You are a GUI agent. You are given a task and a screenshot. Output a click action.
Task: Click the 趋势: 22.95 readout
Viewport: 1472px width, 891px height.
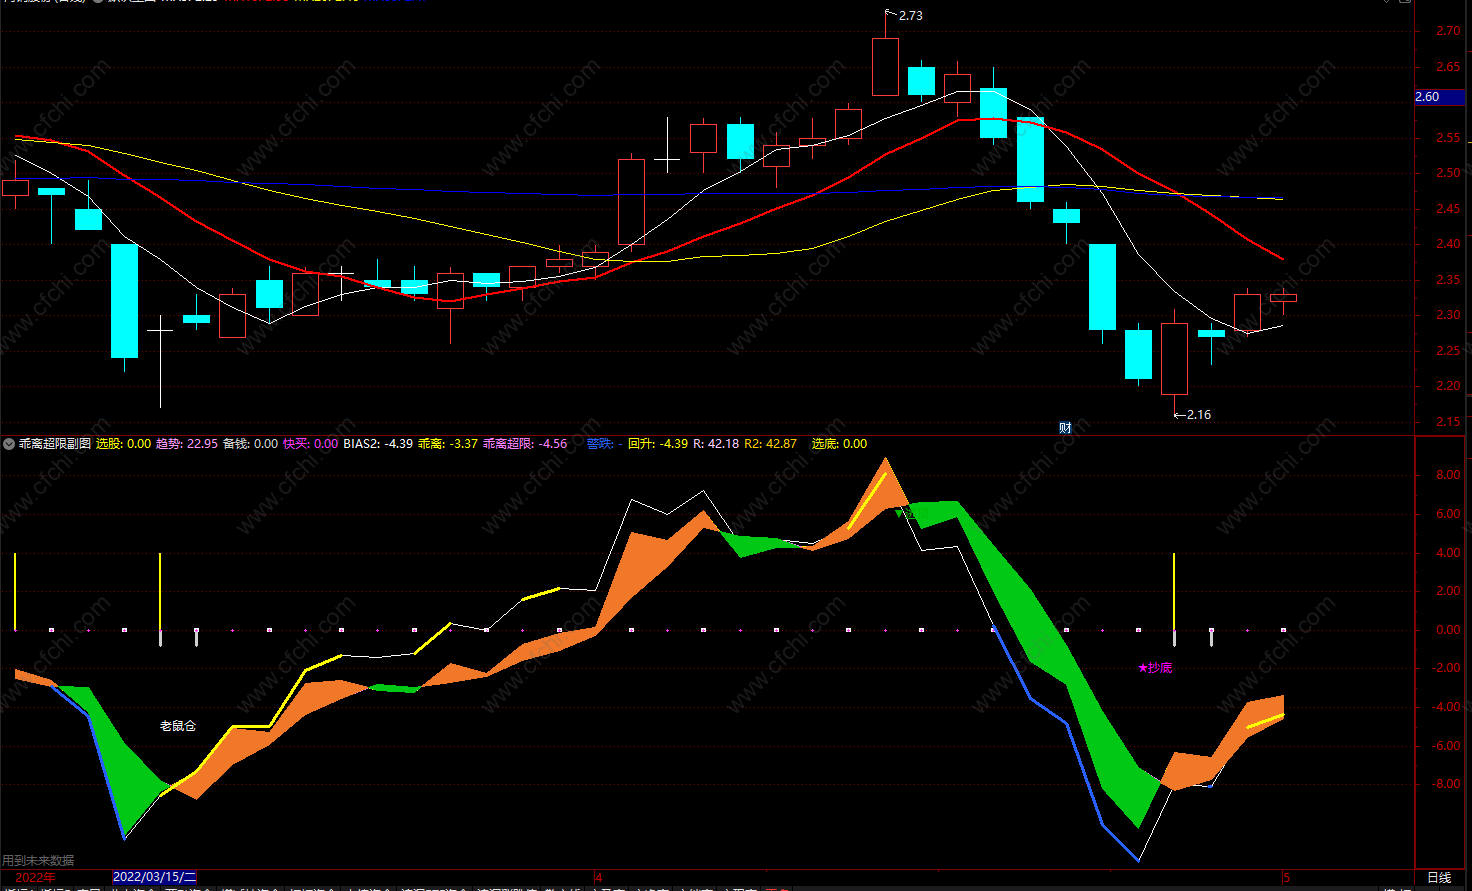point(186,444)
